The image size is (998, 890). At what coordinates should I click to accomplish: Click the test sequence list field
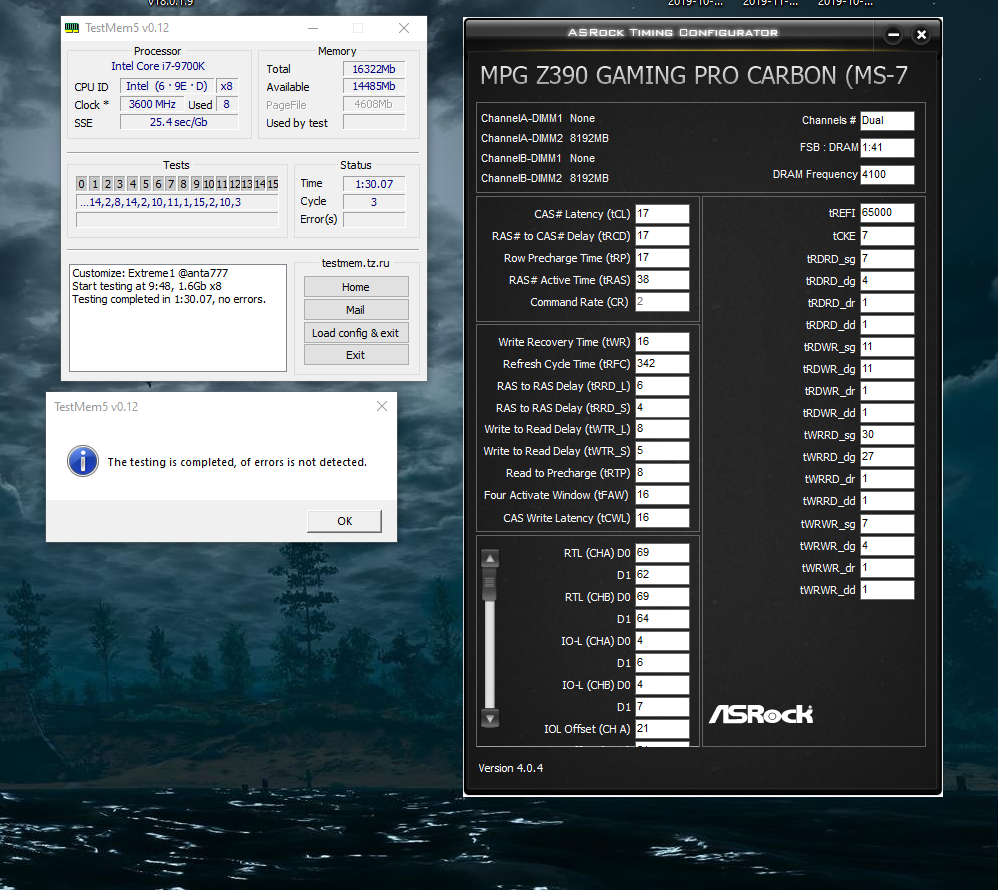[177, 202]
